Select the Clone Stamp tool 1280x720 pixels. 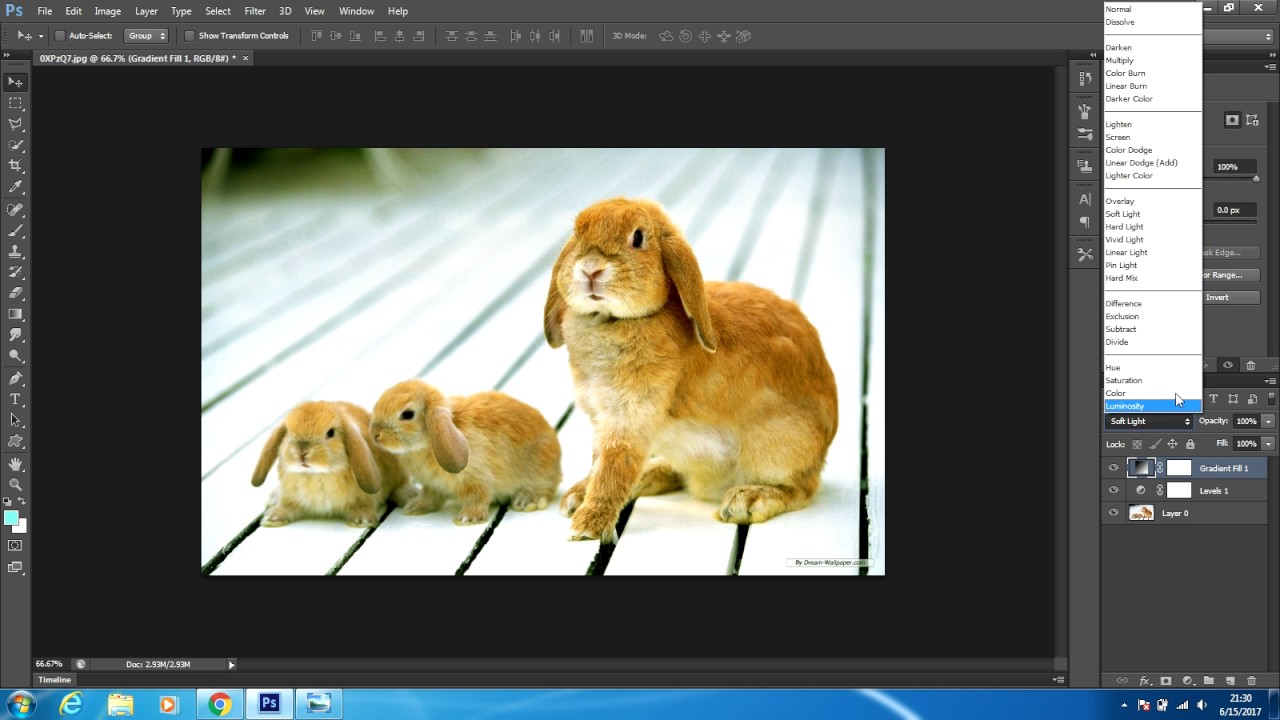15,252
